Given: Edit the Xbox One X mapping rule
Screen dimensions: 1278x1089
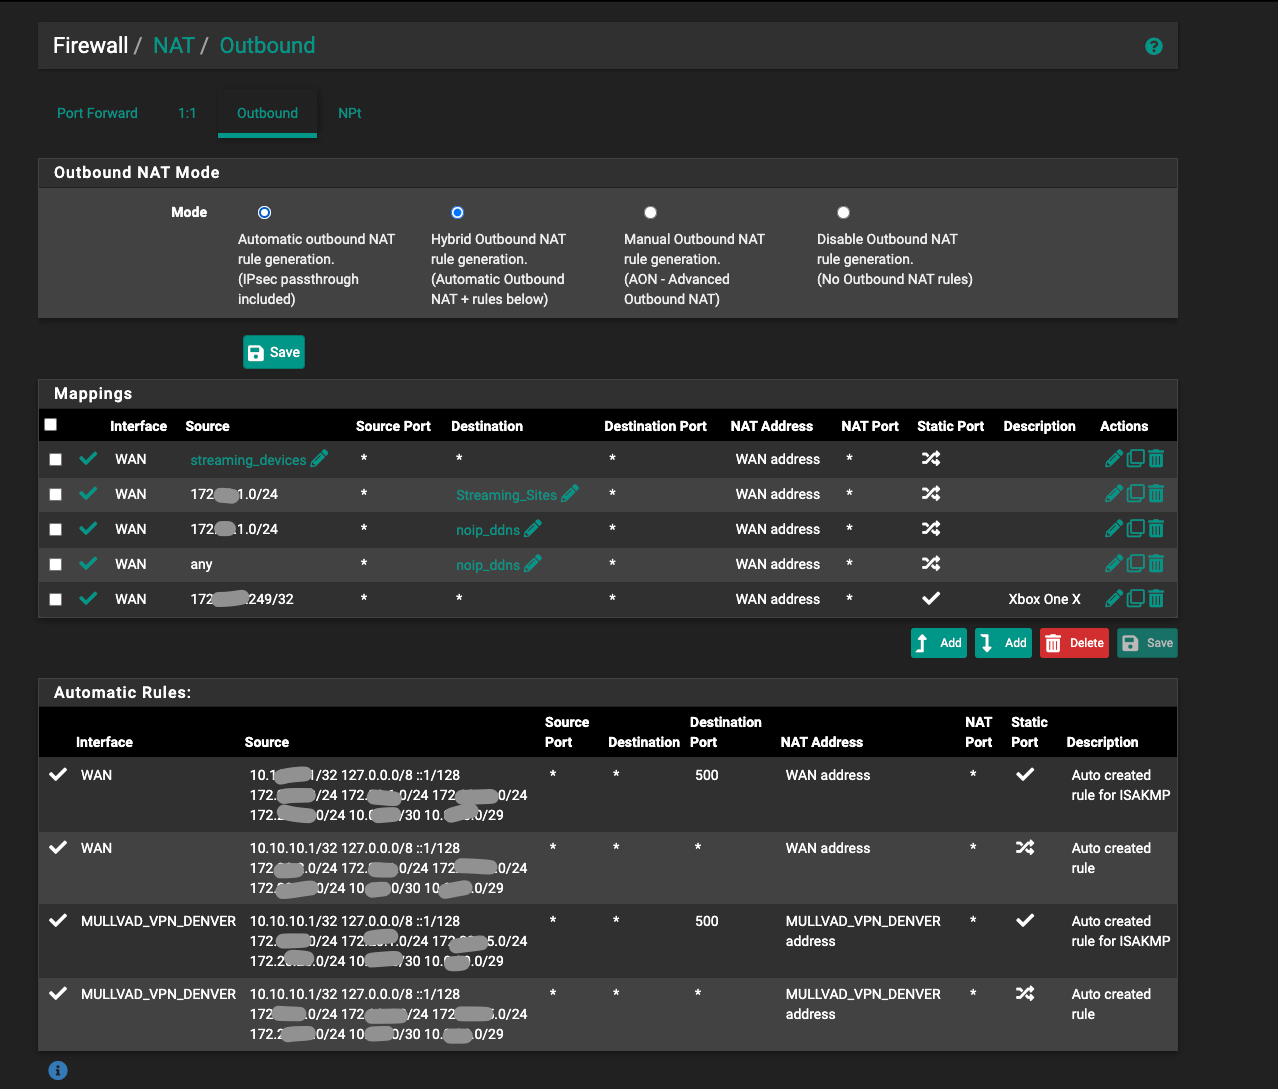Looking at the screenshot, I should tap(1114, 599).
